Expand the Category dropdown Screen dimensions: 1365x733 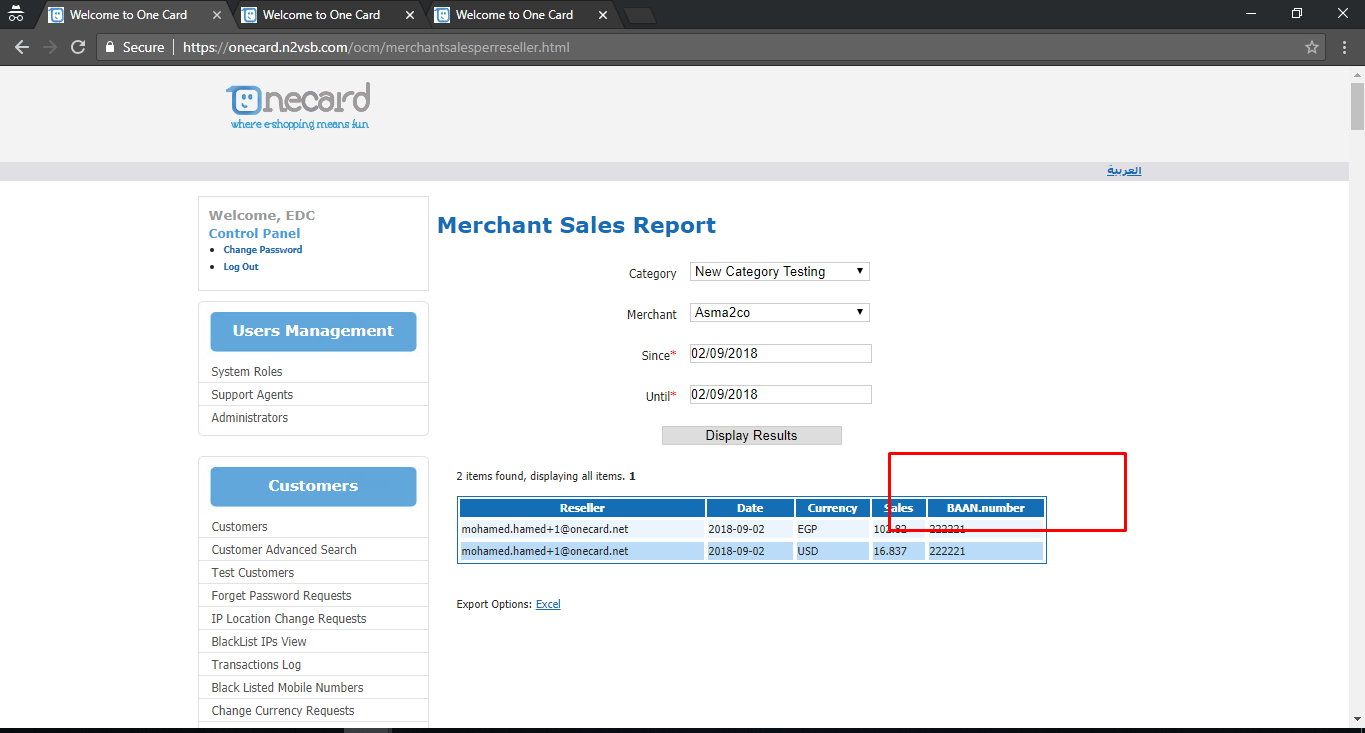pos(779,272)
